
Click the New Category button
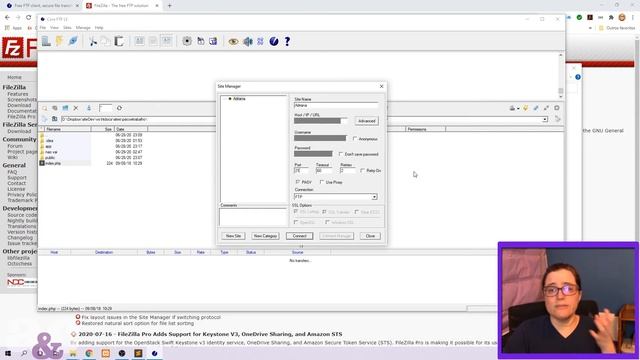(x=265, y=236)
